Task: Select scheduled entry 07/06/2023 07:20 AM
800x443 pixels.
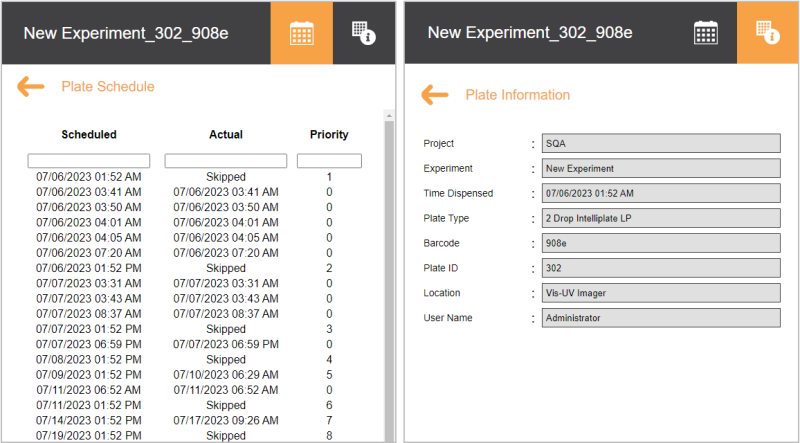Action: [x=89, y=253]
